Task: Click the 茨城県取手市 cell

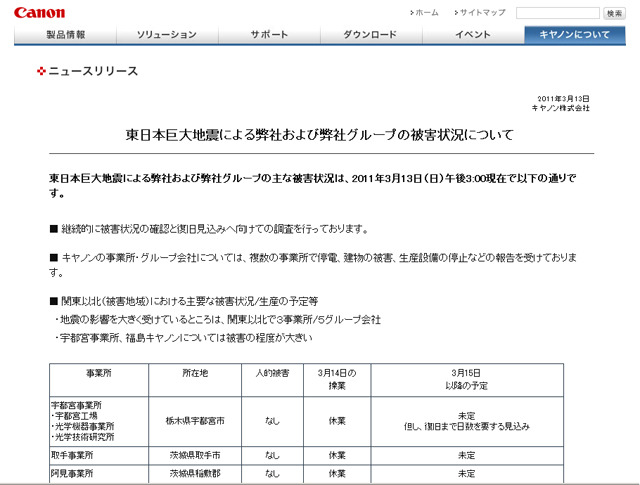Action: [x=195, y=455]
